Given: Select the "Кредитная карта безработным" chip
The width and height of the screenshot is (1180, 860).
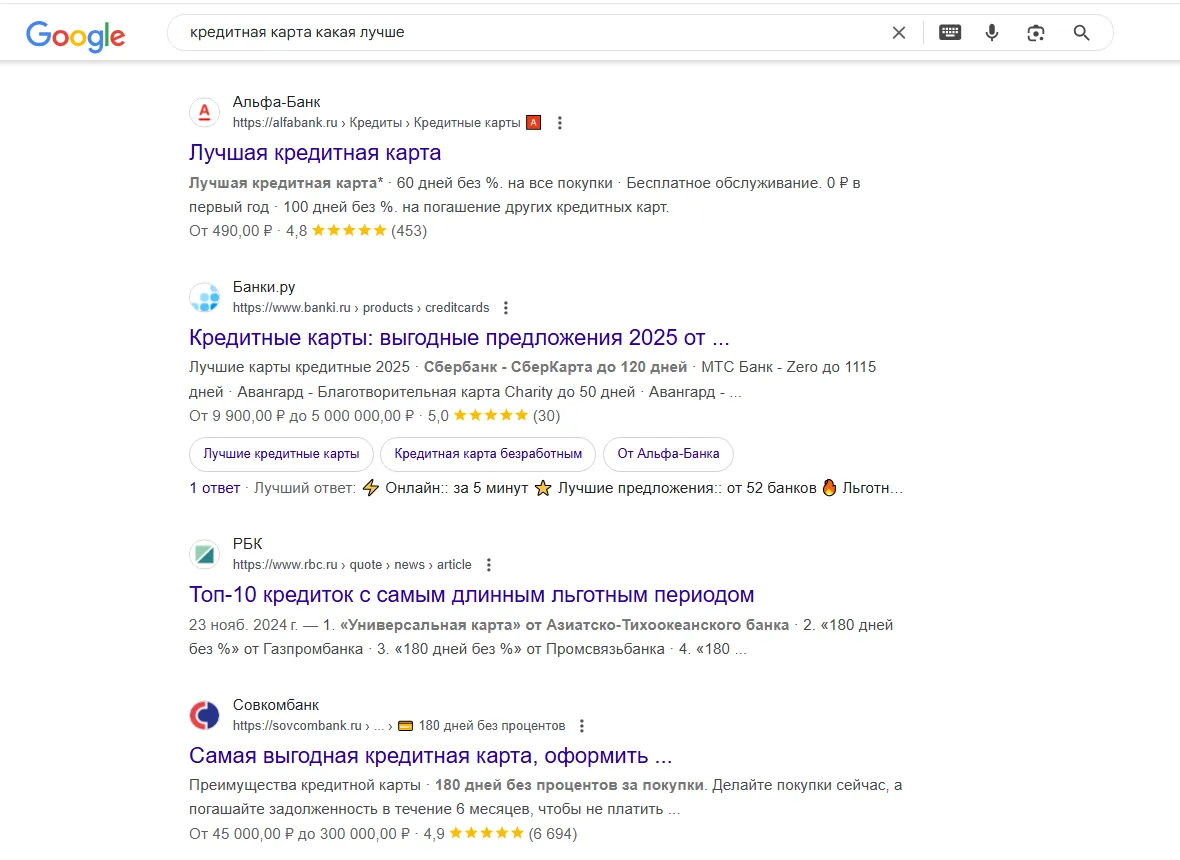Looking at the screenshot, I should click(x=488, y=454).
